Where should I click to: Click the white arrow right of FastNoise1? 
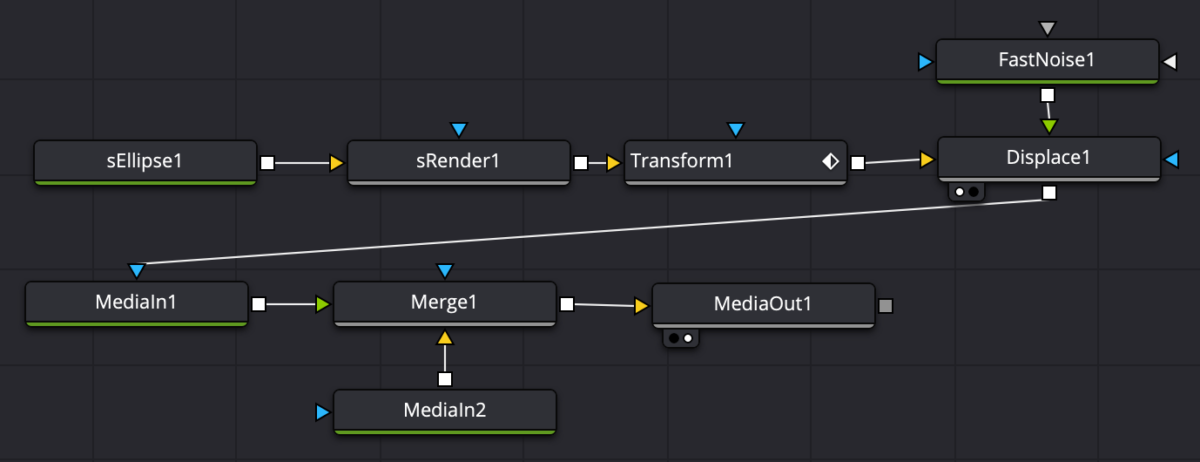tap(1169, 63)
